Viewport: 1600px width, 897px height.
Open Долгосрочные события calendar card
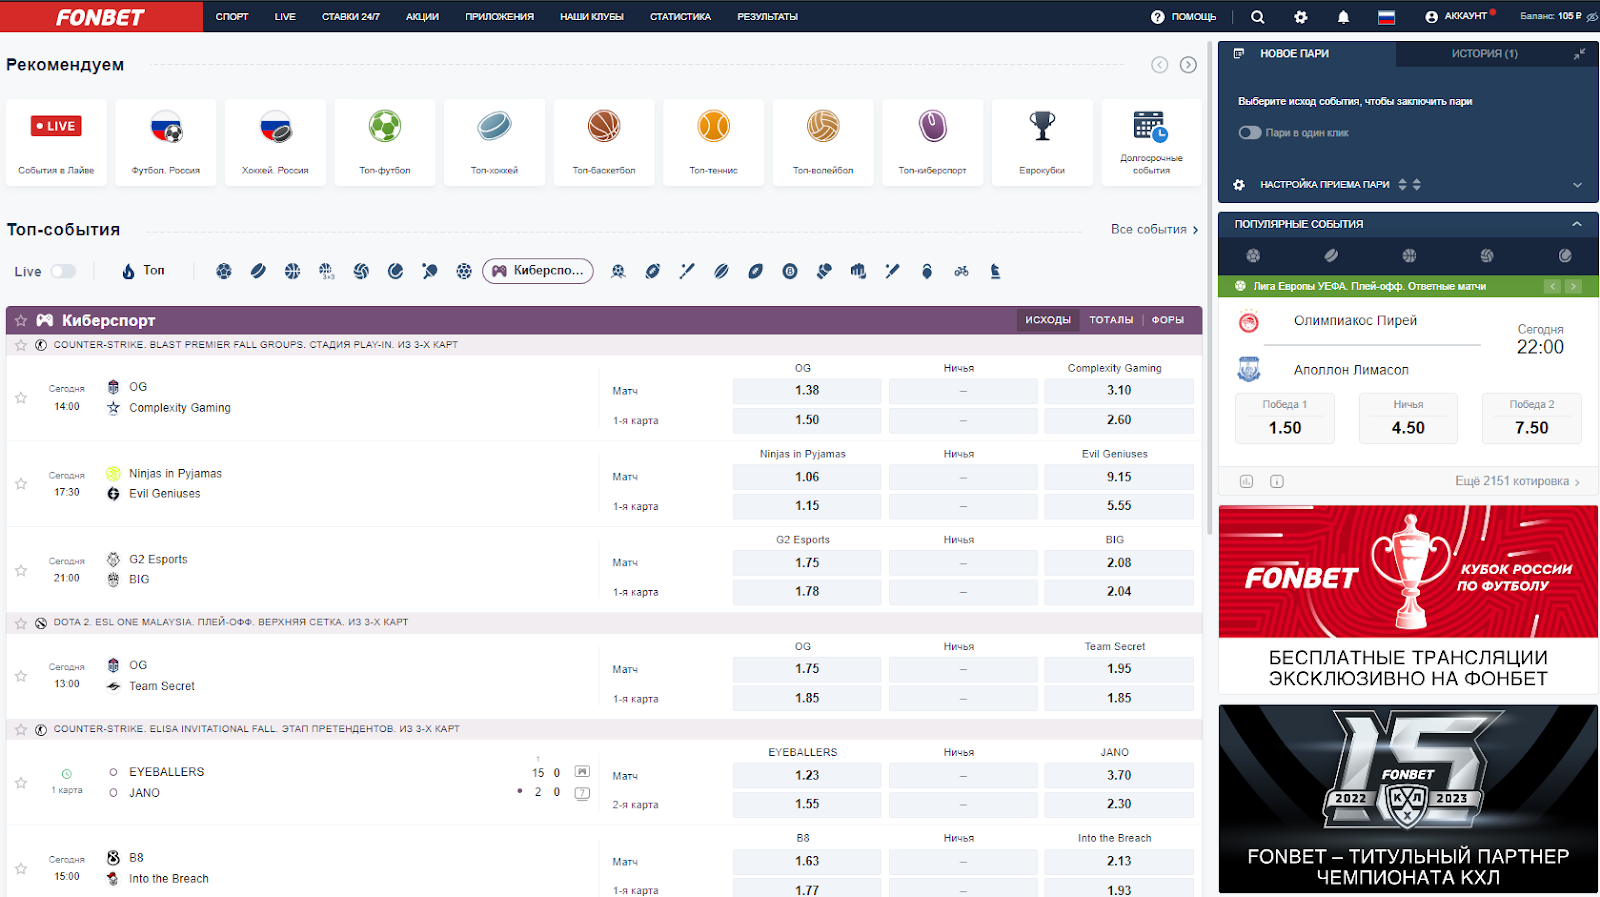click(1151, 142)
